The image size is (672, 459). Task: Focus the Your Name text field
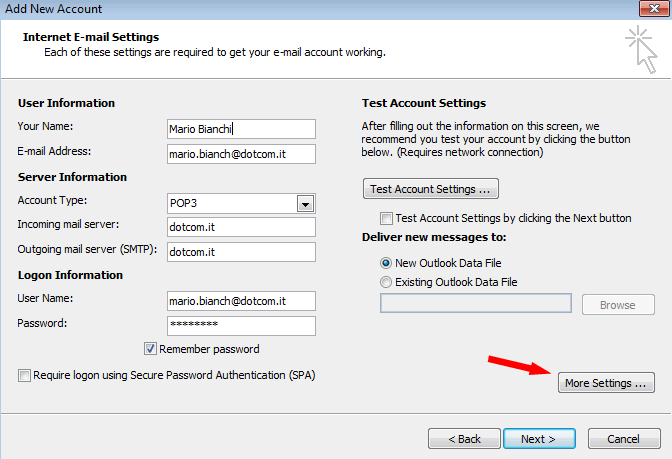pyautogui.click(x=241, y=129)
